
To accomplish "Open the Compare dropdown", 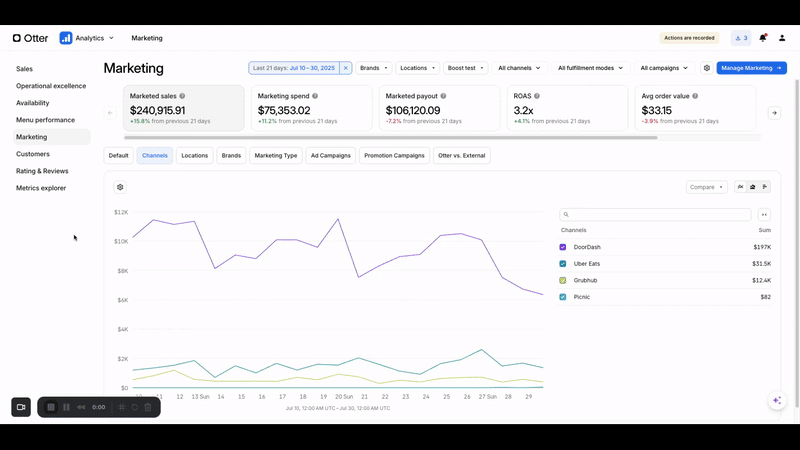I will (706, 187).
